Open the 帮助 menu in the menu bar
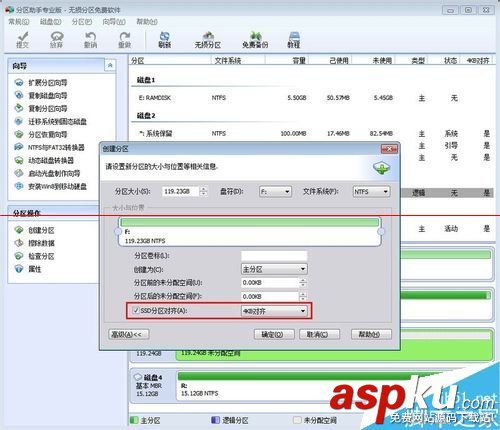 coord(147,22)
